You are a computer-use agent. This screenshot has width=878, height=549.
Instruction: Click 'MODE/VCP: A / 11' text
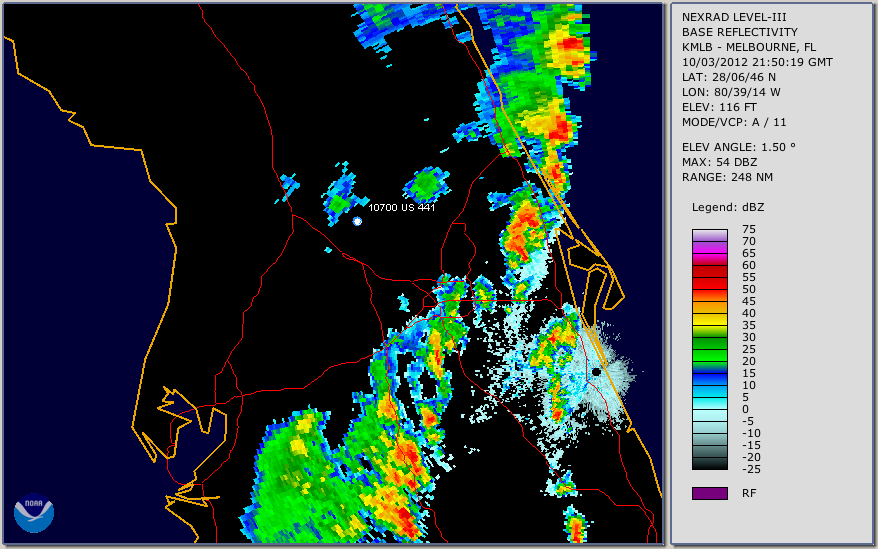[x=734, y=122]
